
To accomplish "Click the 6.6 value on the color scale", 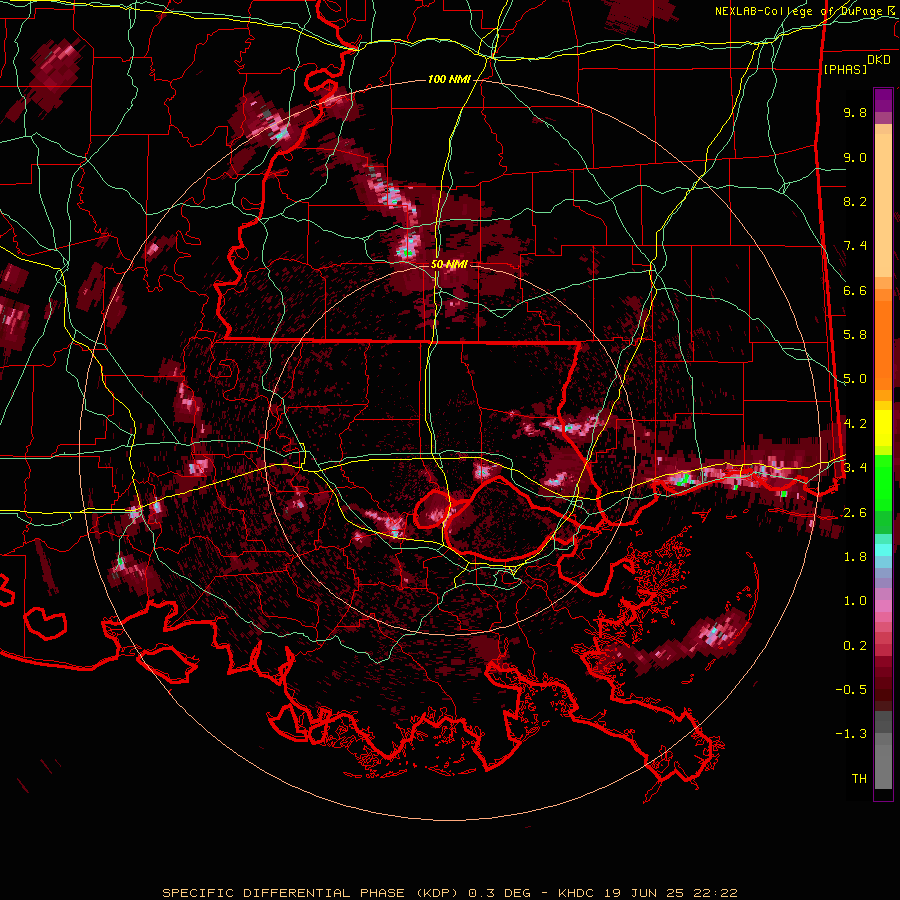I will (x=855, y=290).
